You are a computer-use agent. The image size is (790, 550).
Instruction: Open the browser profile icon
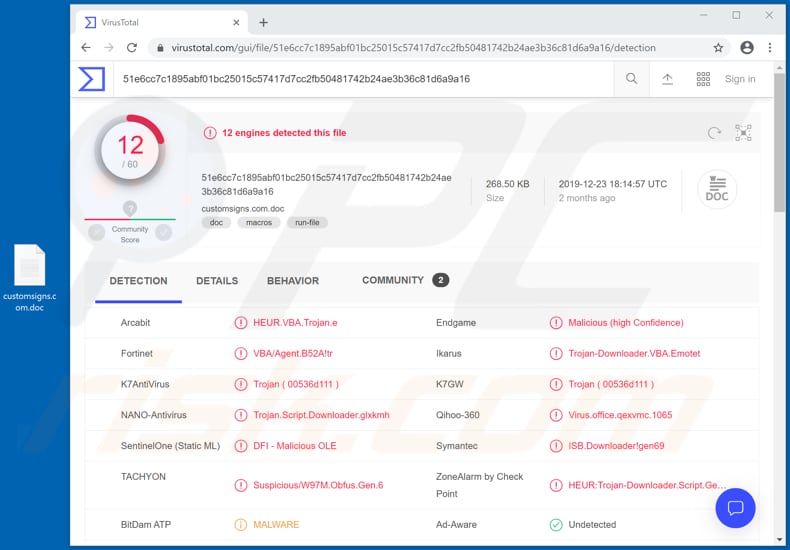[x=747, y=47]
